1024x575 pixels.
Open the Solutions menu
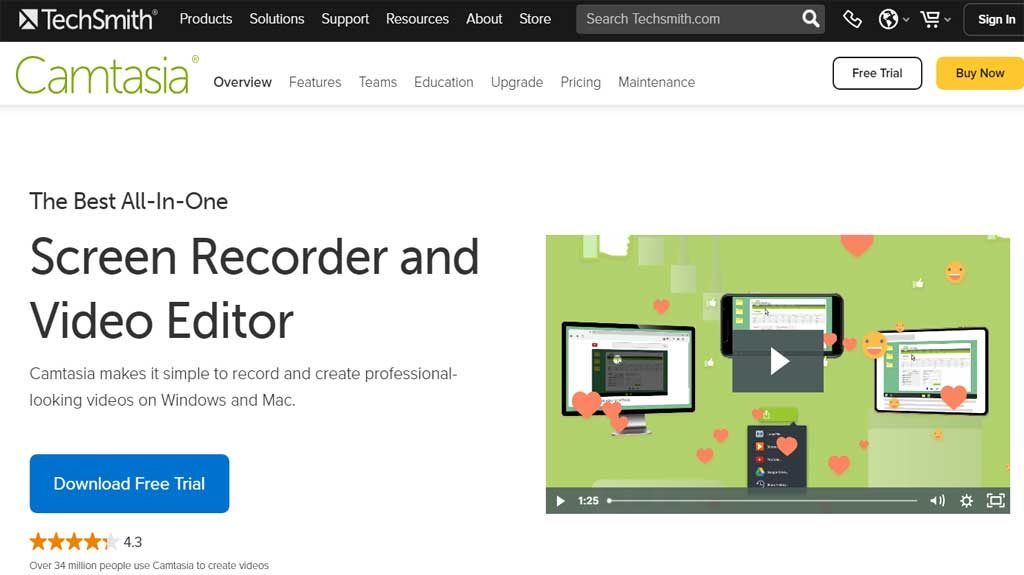pyautogui.click(x=277, y=19)
